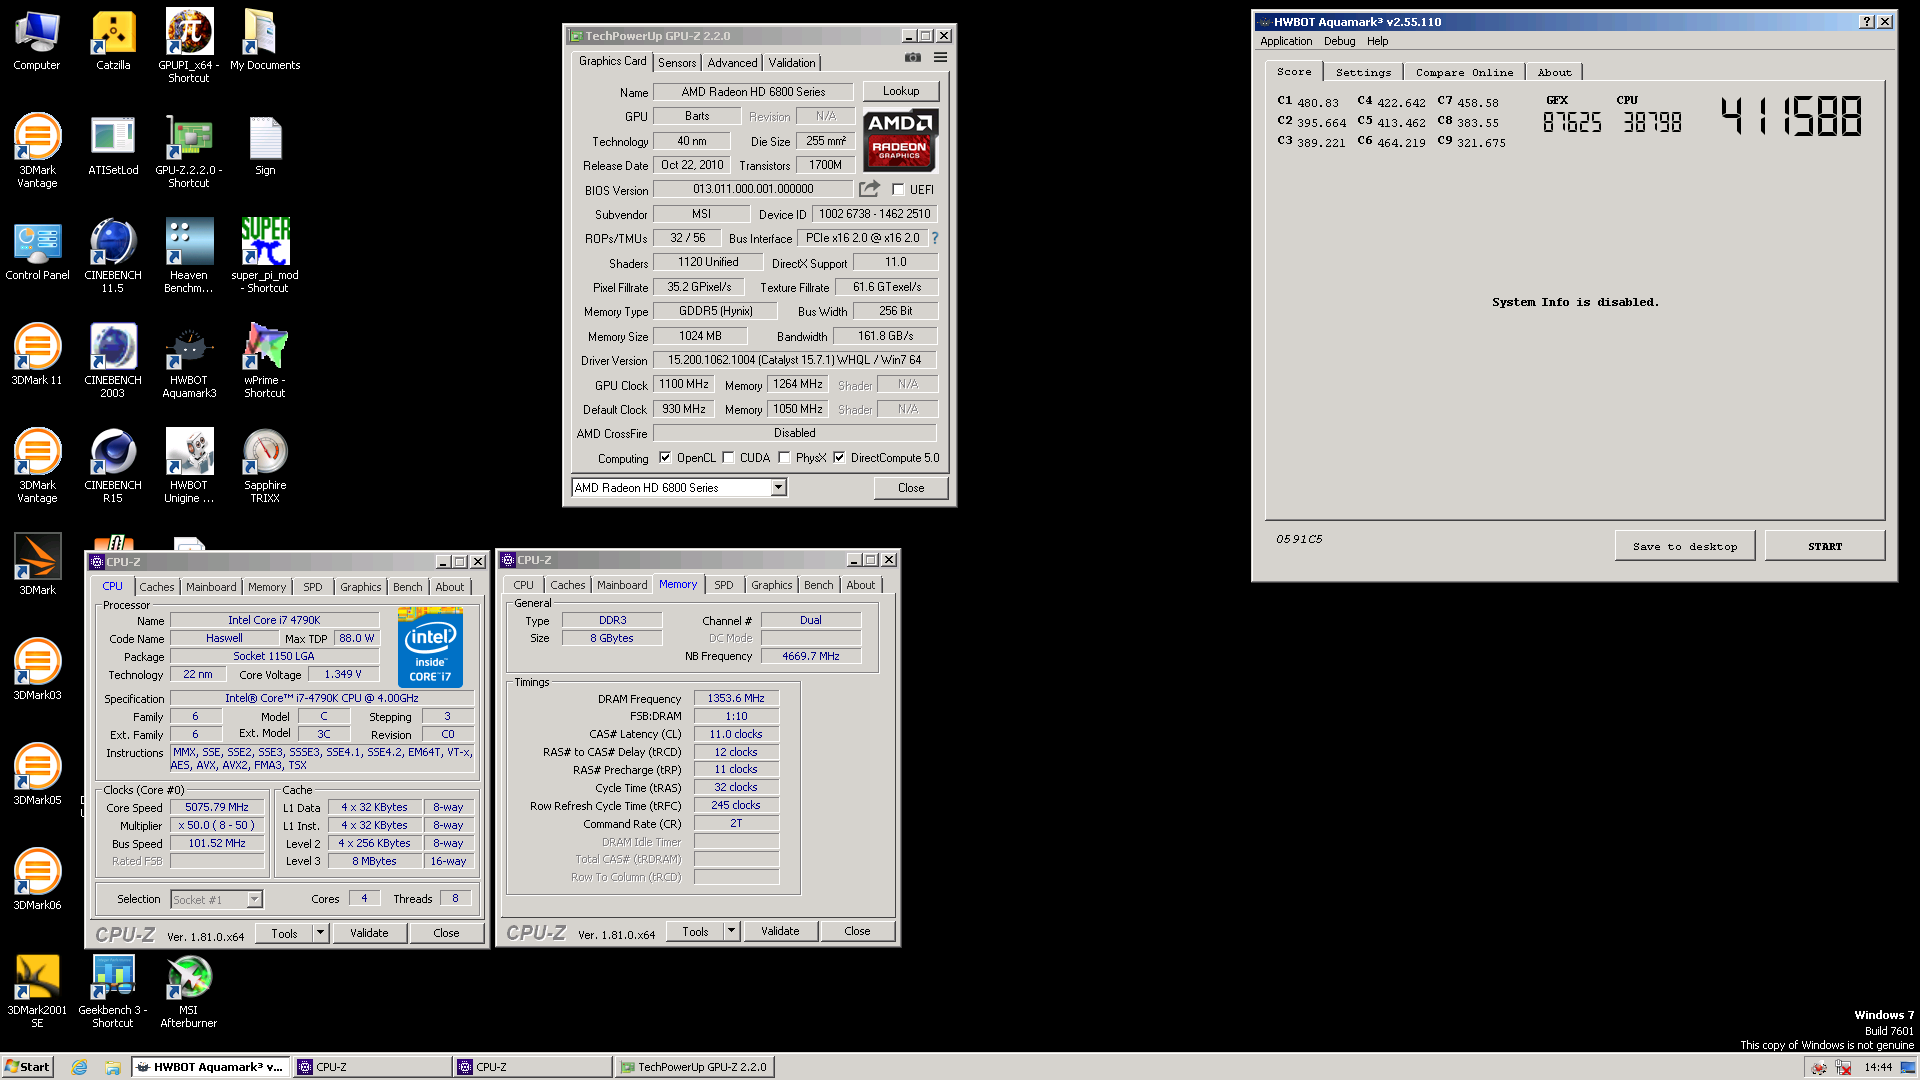
Task: Click the Core Speed value in CPU-Z
Action: click(217, 807)
